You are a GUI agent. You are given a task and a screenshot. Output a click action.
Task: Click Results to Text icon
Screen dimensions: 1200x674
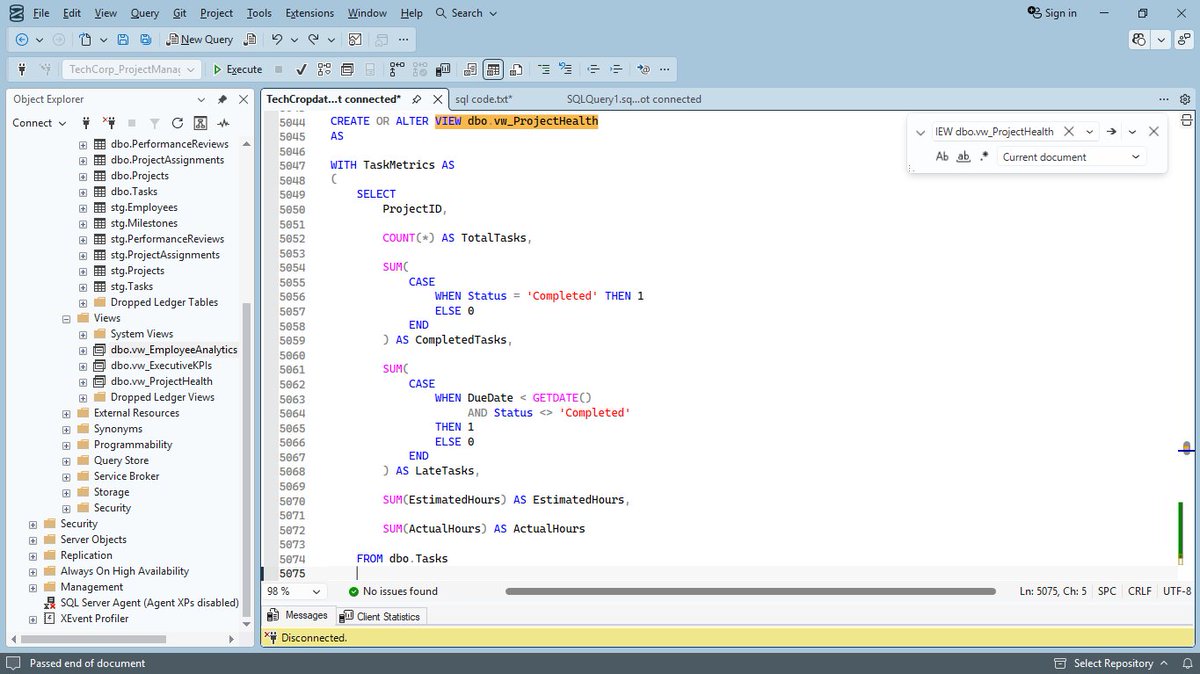click(x=469, y=69)
